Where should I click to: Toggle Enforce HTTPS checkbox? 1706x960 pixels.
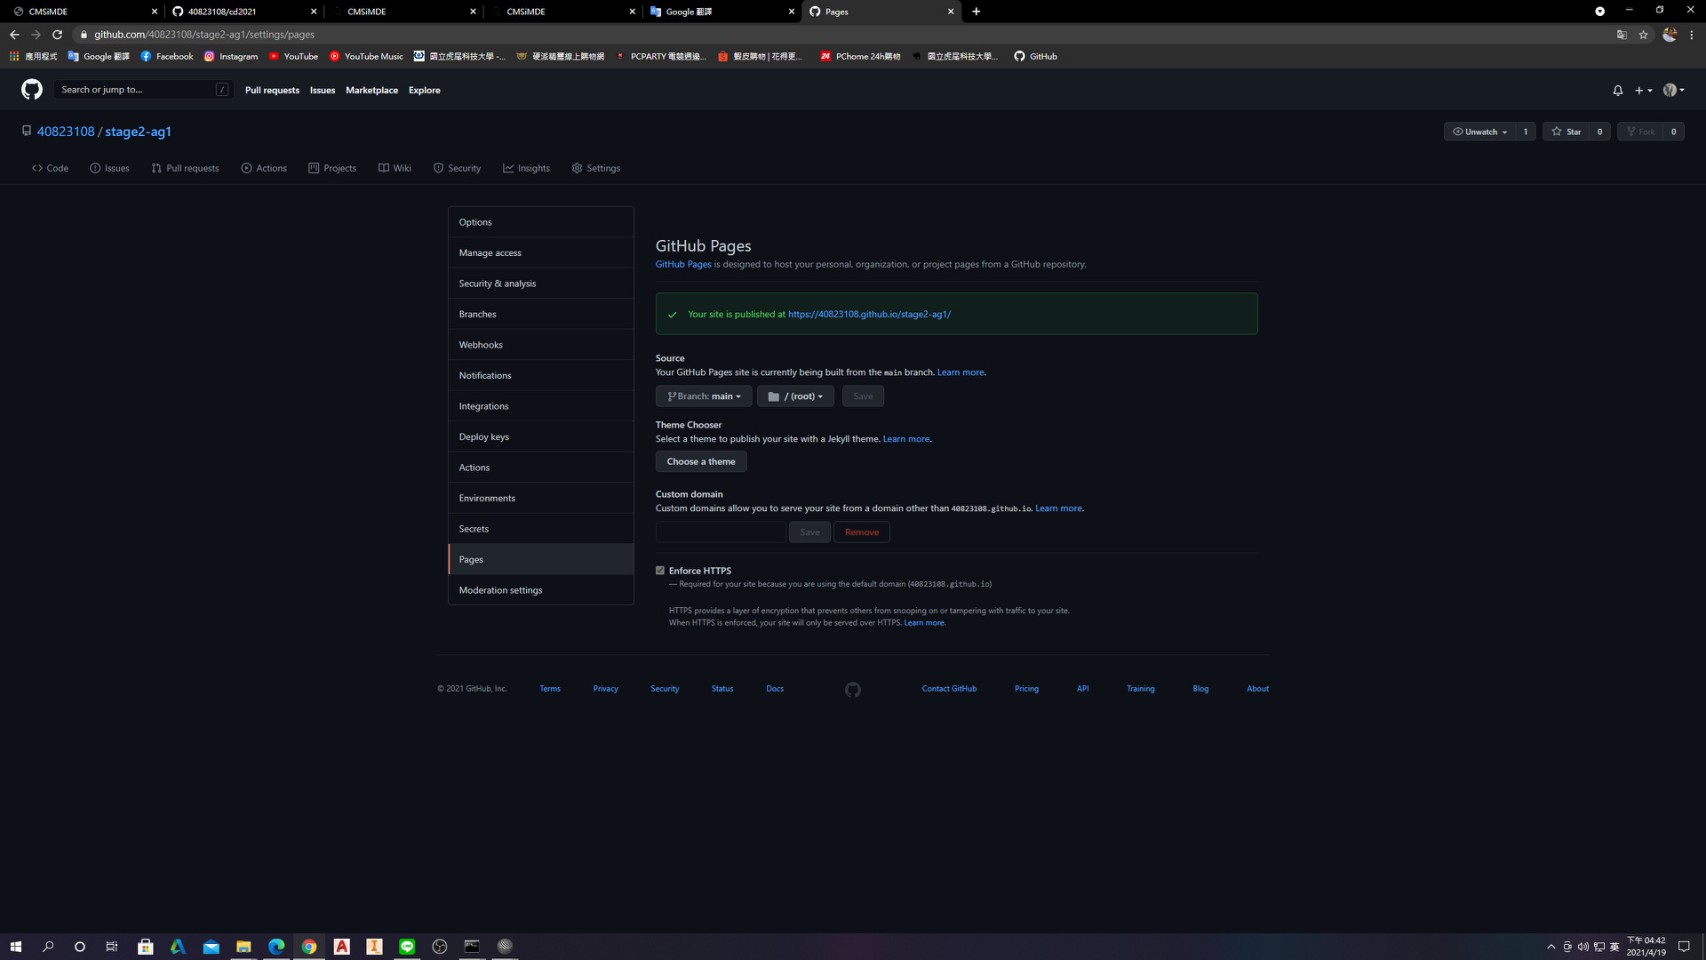(x=660, y=571)
